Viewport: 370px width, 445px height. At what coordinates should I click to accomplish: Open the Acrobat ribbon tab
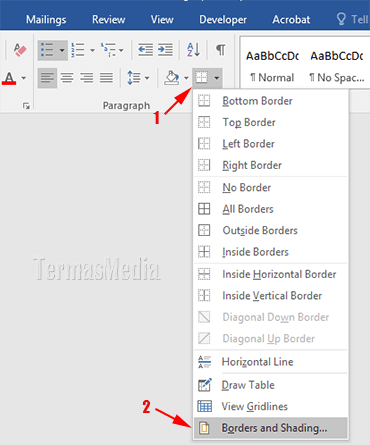pos(291,20)
